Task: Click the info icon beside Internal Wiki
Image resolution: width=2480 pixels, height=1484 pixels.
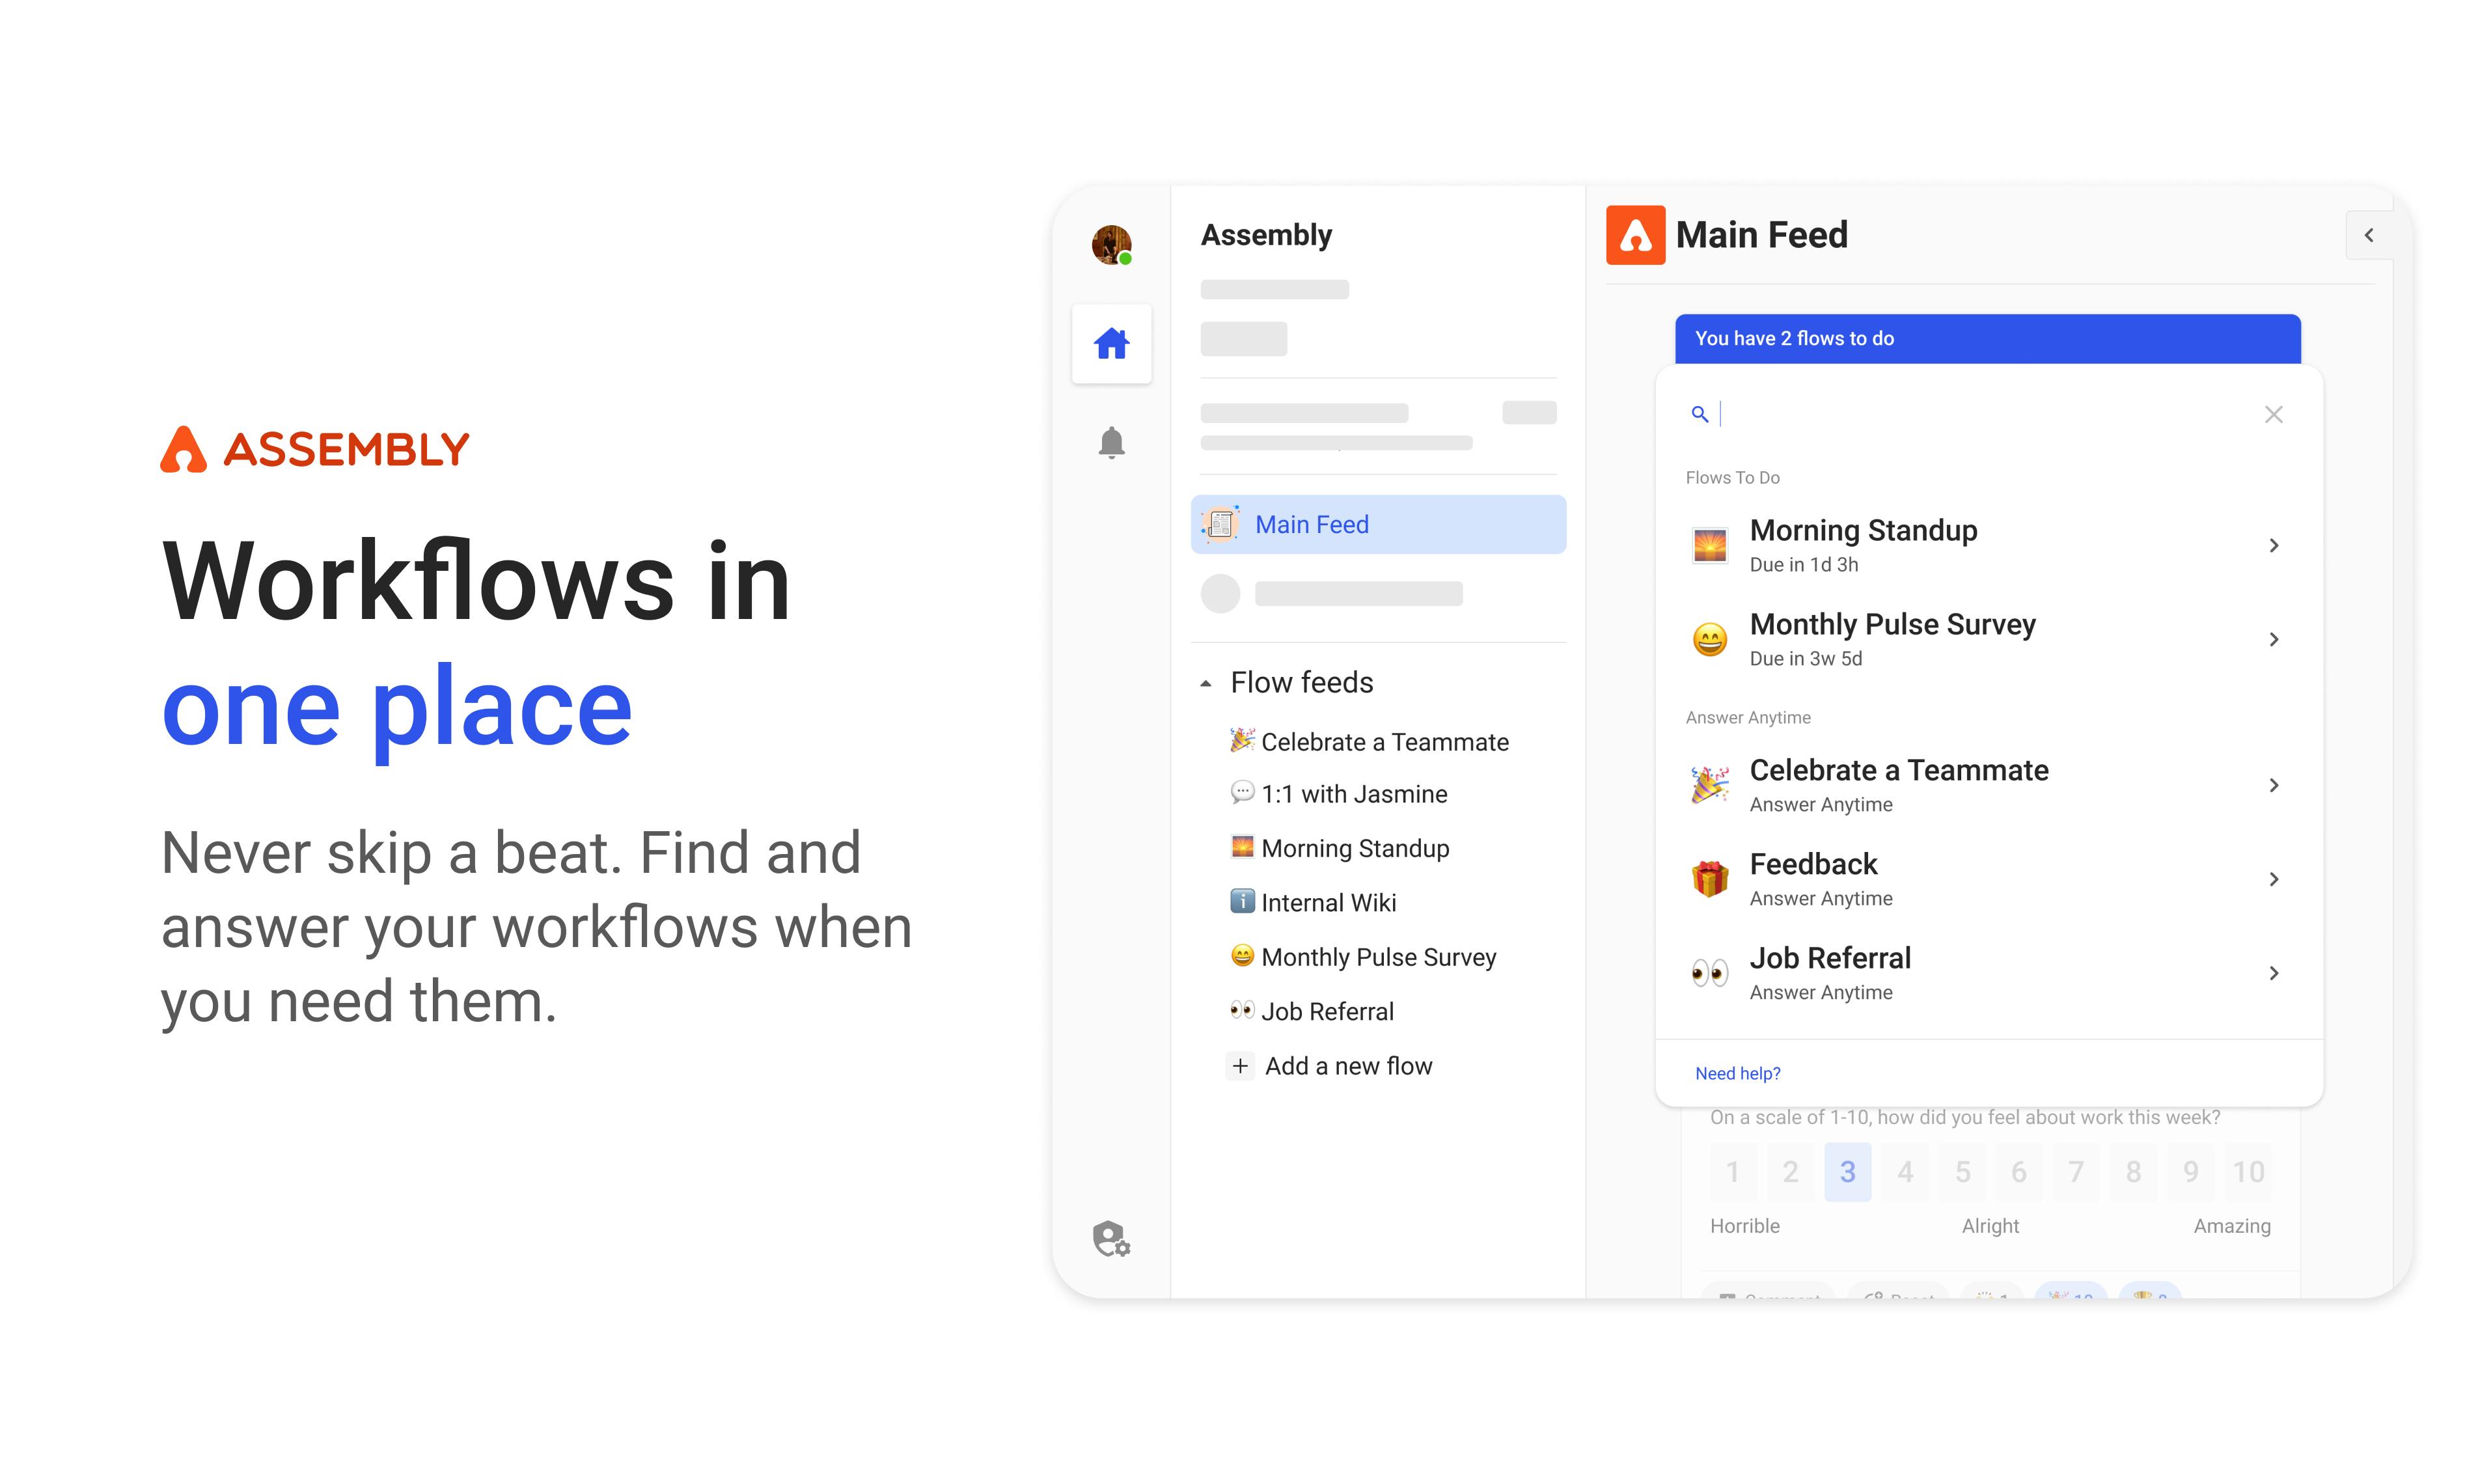Action: (1242, 901)
